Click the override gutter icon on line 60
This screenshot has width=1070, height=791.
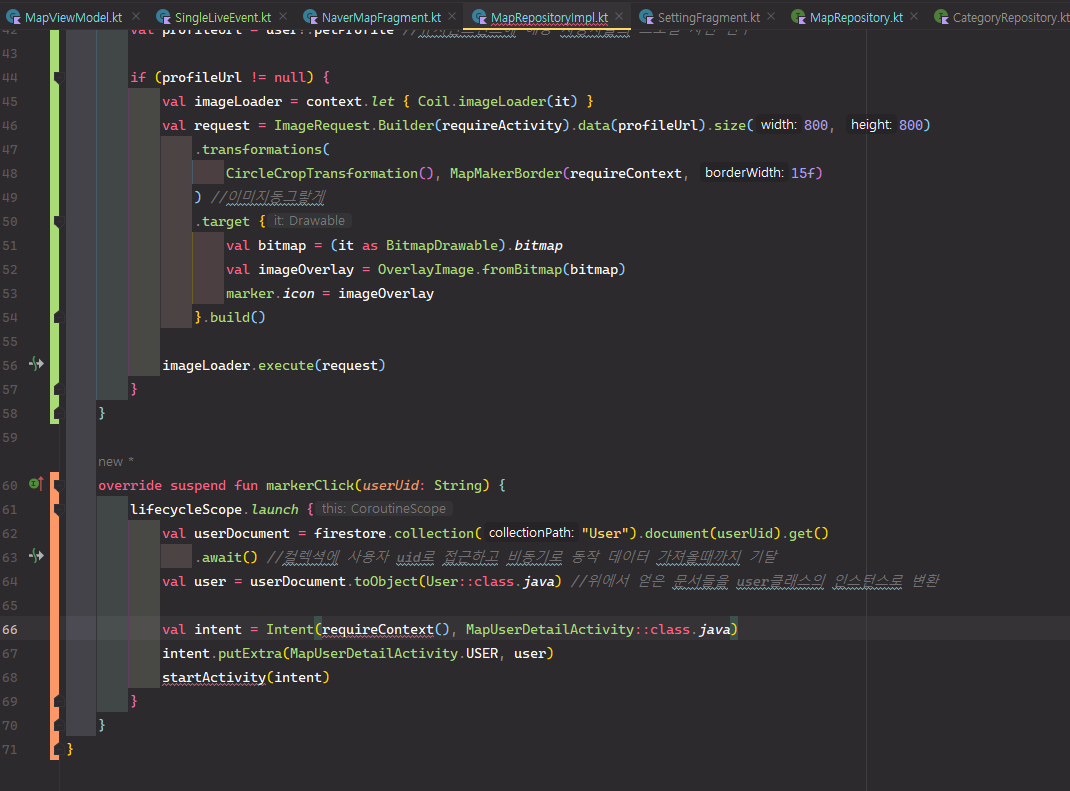coord(36,484)
